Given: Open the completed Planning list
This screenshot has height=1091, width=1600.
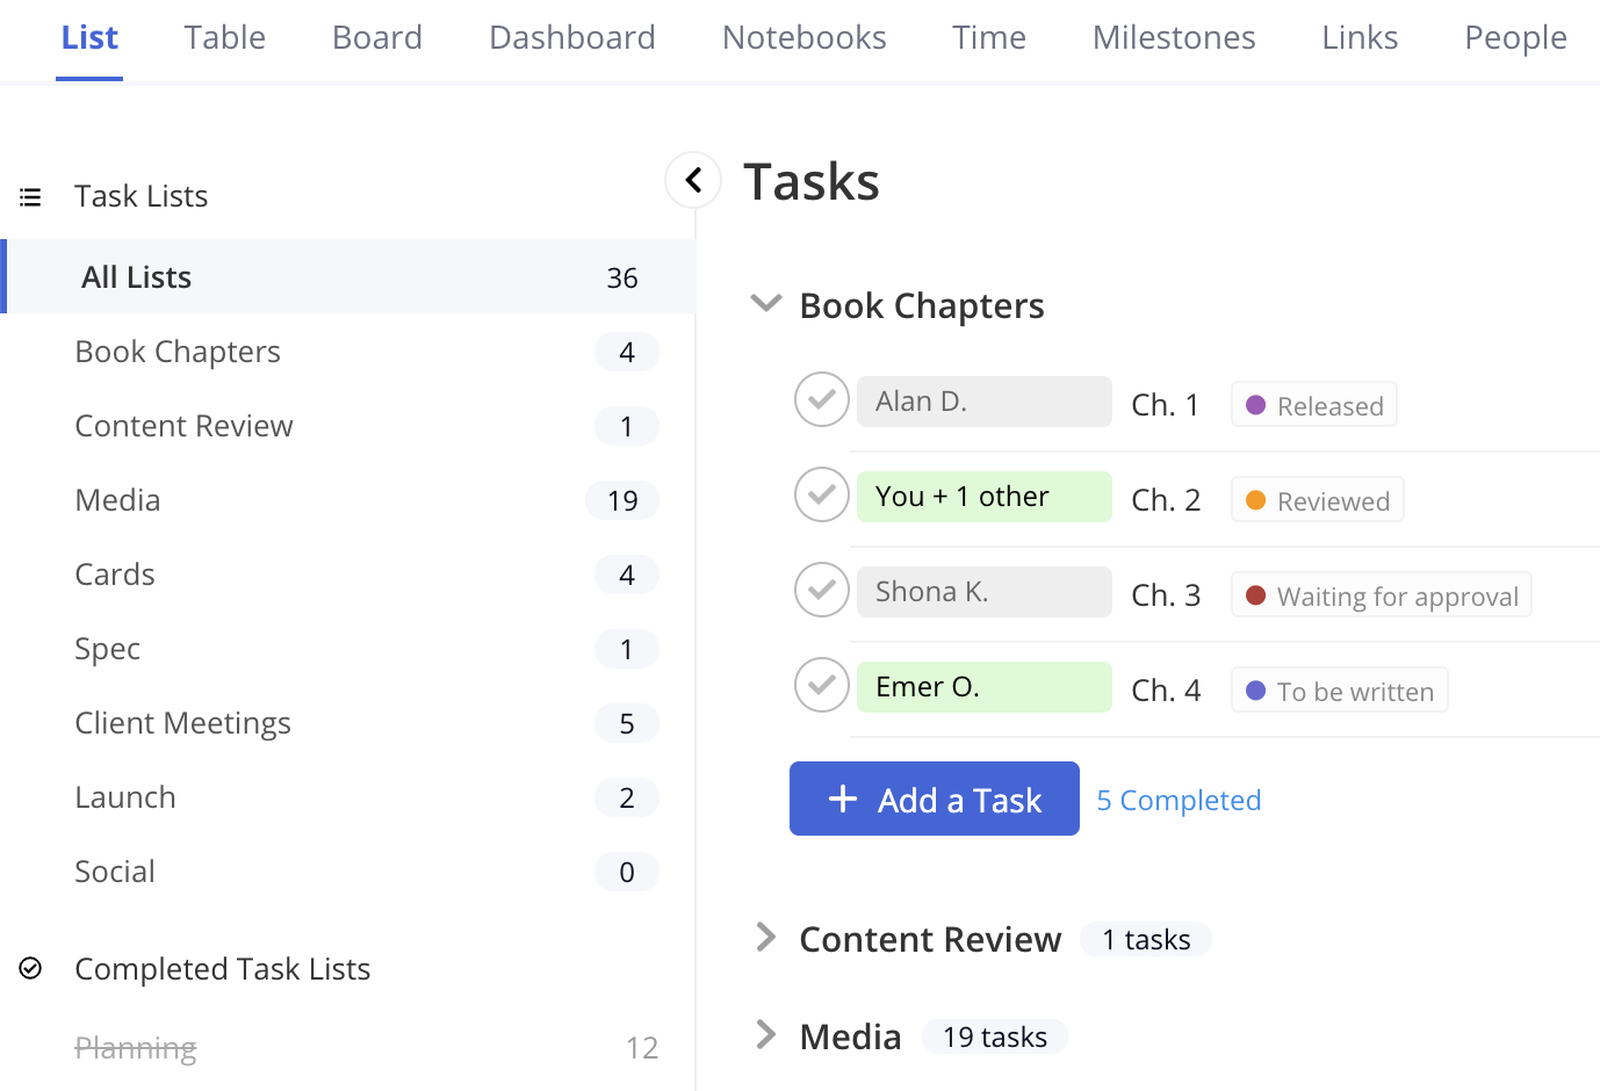Looking at the screenshot, I should [135, 1047].
